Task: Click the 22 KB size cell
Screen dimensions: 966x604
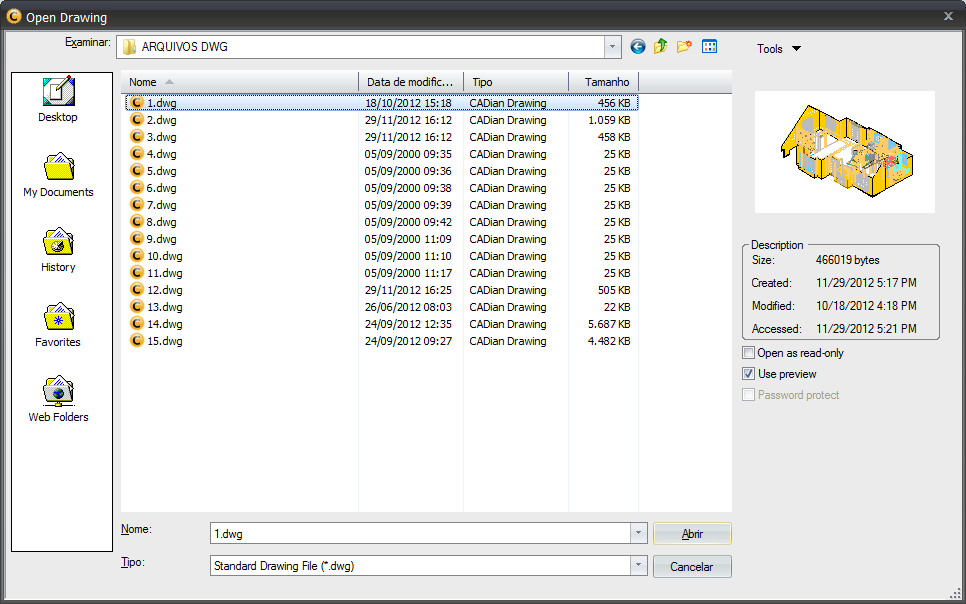Action: tap(617, 307)
